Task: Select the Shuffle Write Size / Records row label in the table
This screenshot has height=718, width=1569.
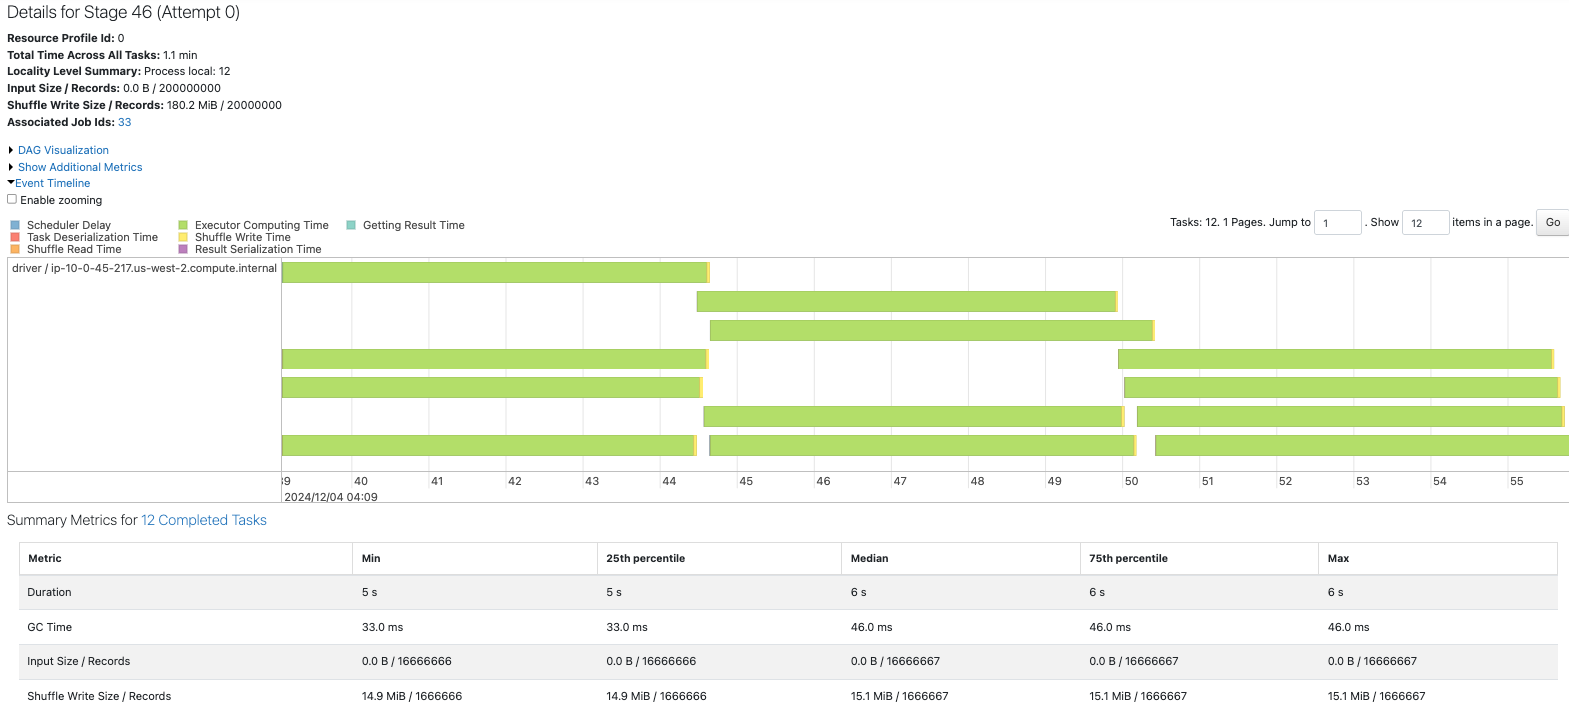Action: coord(99,696)
